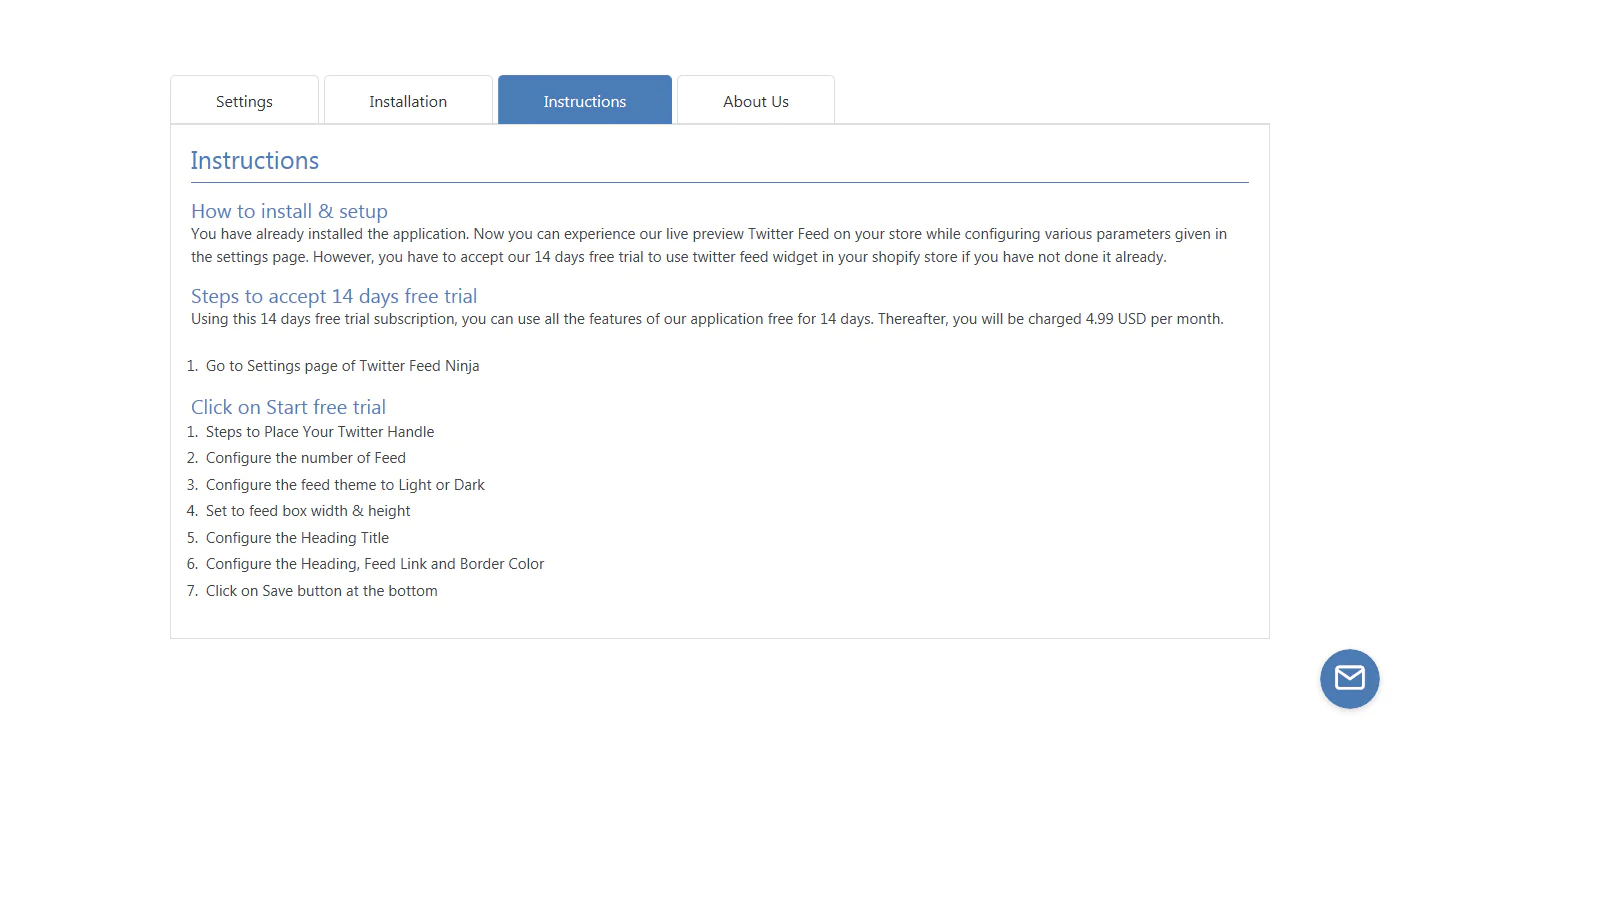
Task: Go to the About Us tab
Action: tap(756, 101)
